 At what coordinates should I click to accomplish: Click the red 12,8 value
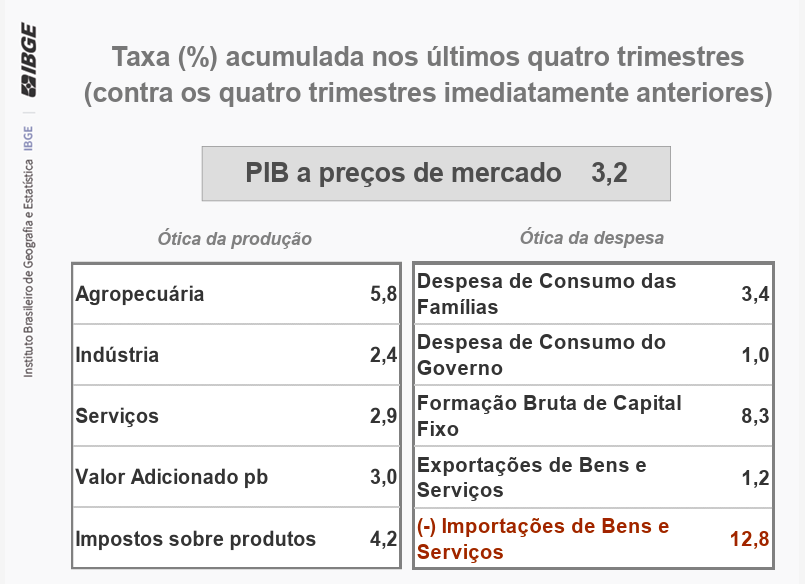click(749, 539)
